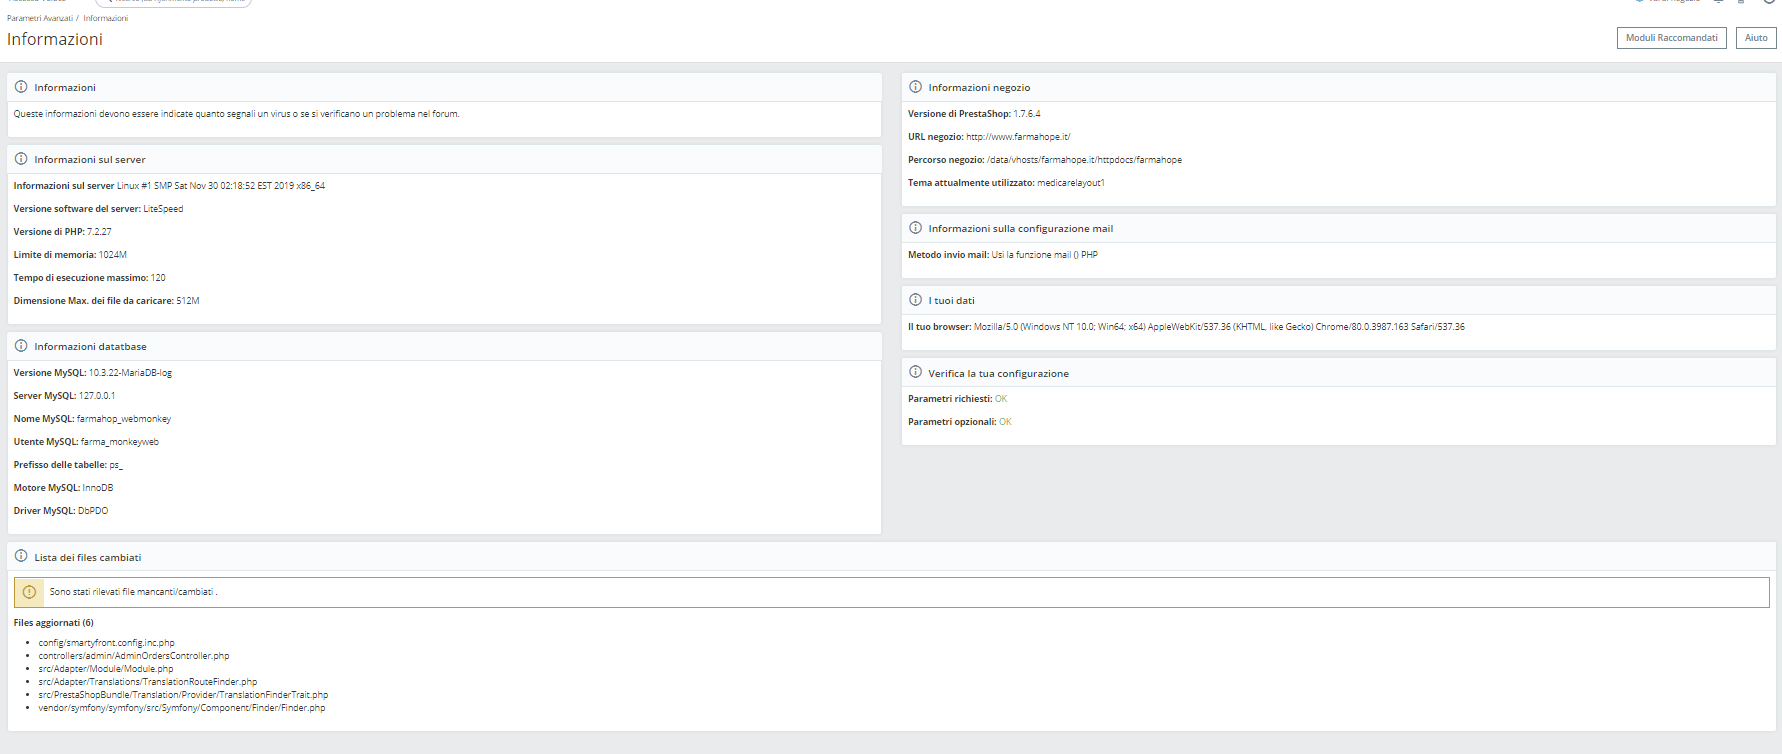Screen dimensions: 1782x754
Task: Select shop path /data/vhosts/farmahope.it text
Action: pos(1084,160)
